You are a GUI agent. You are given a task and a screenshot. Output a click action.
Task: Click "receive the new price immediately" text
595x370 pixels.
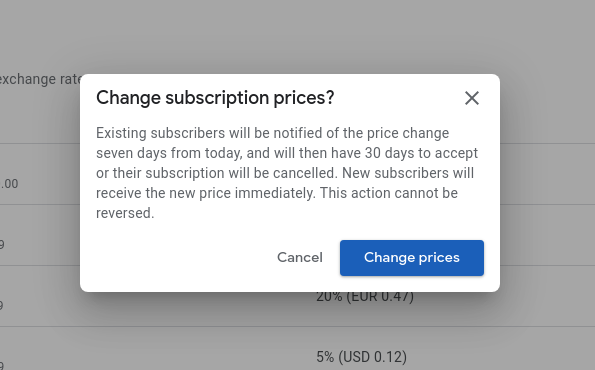tap(206, 193)
